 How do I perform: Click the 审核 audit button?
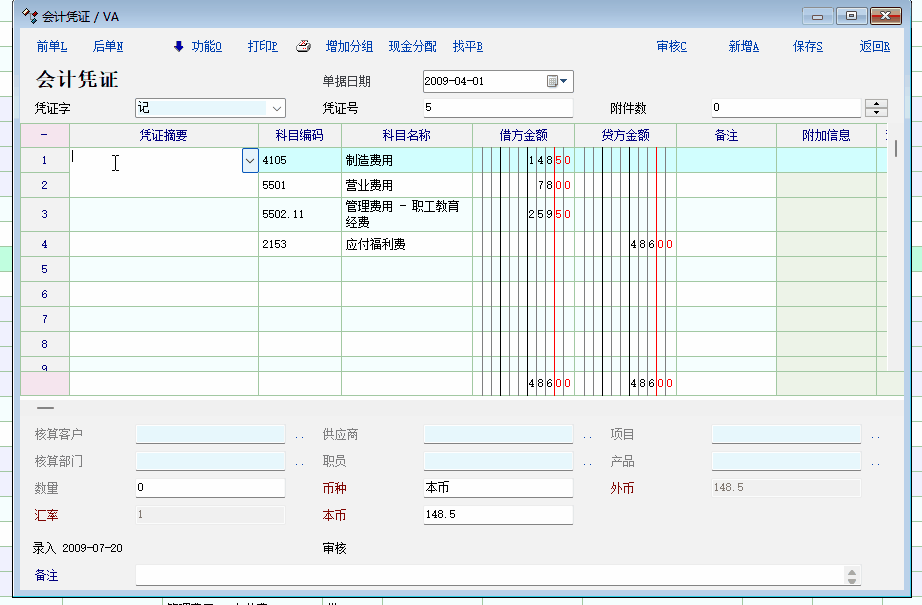[671, 47]
